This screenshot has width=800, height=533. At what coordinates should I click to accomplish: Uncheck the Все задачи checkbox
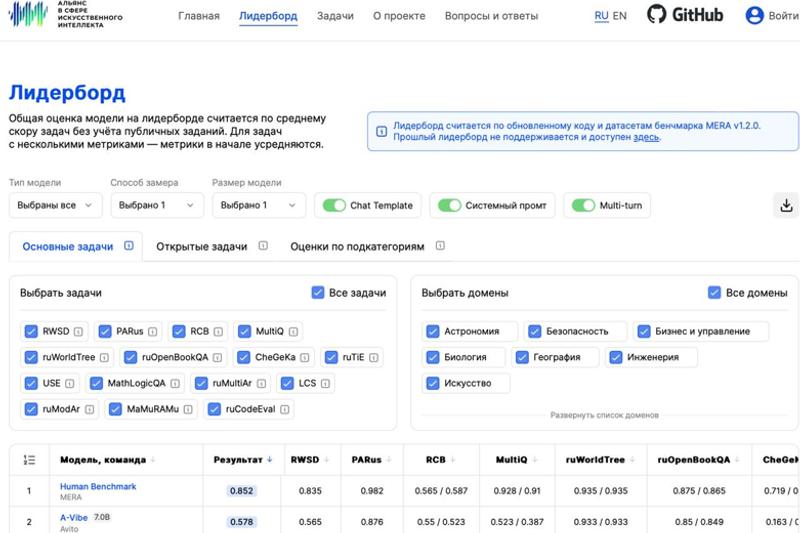tap(318, 293)
